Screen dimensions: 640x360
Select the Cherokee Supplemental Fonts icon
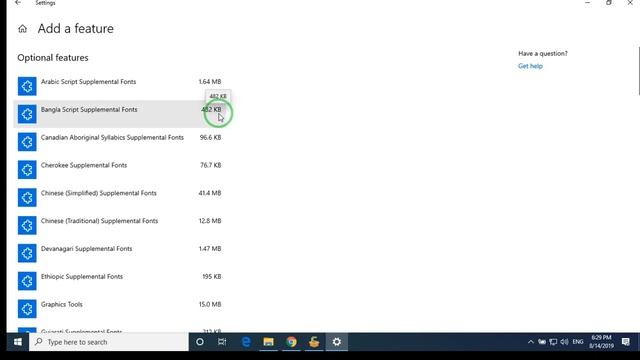click(27, 169)
